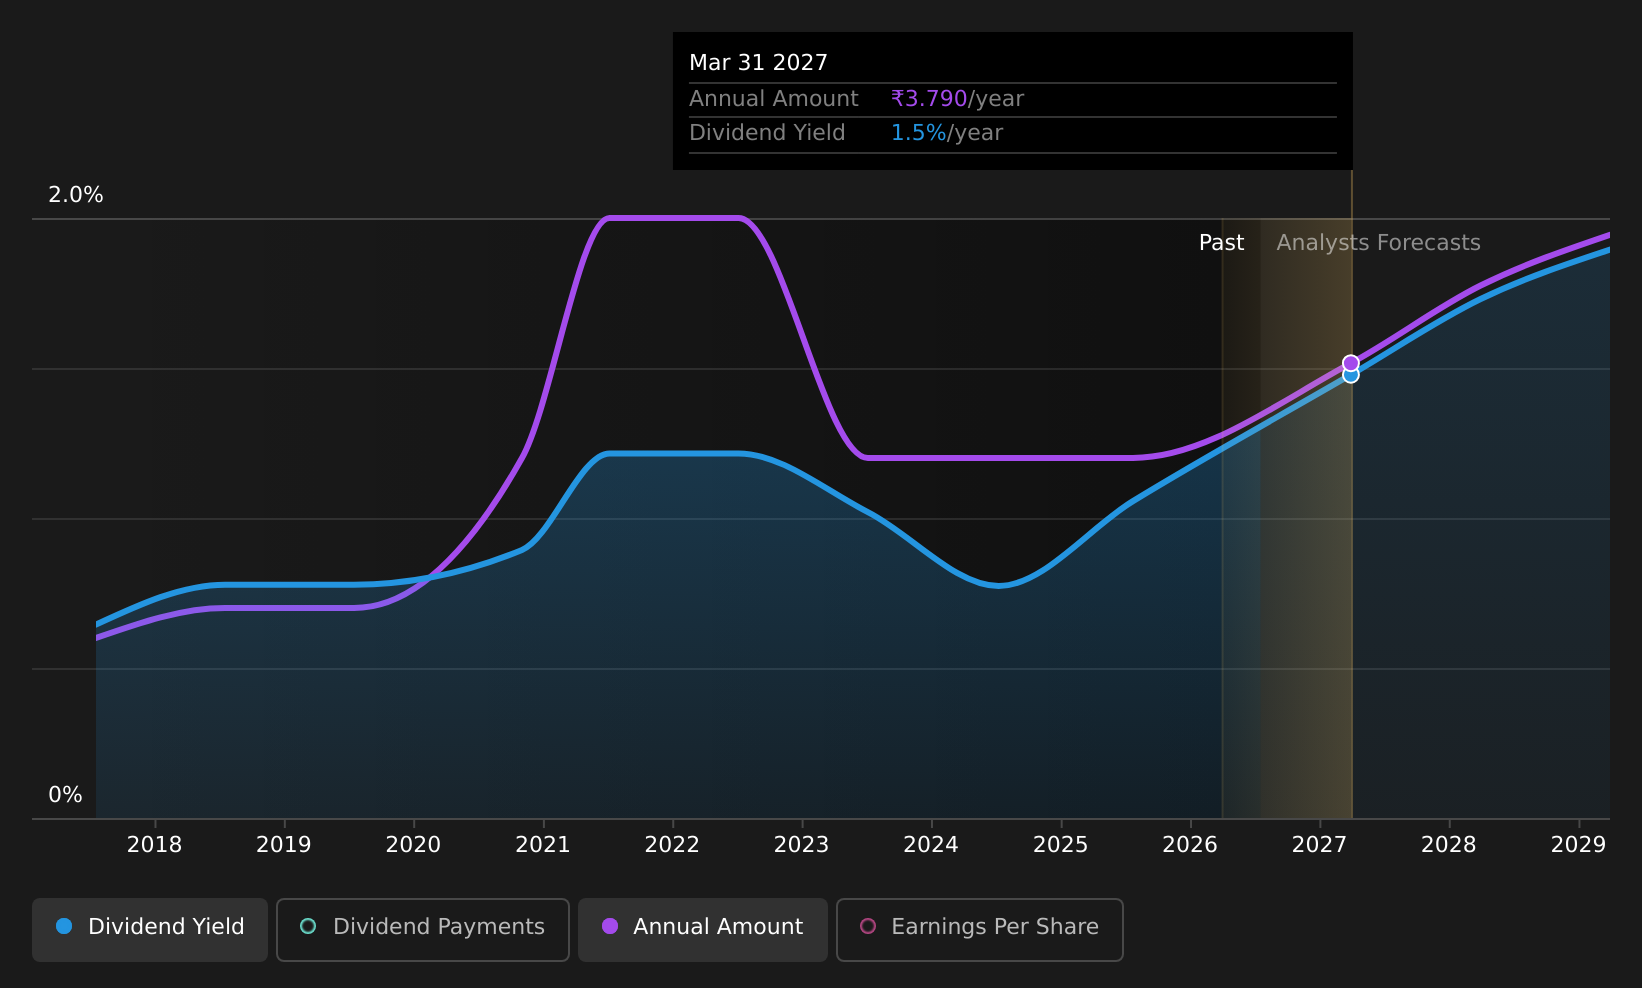1642x988 pixels.
Task: Click the 2018 x-axis label
Action: coord(155,845)
